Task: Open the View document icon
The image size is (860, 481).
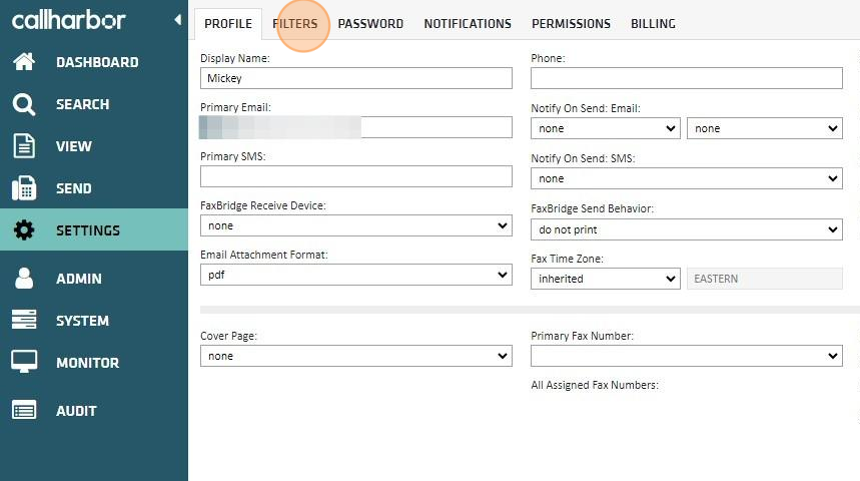Action: (24, 146)
